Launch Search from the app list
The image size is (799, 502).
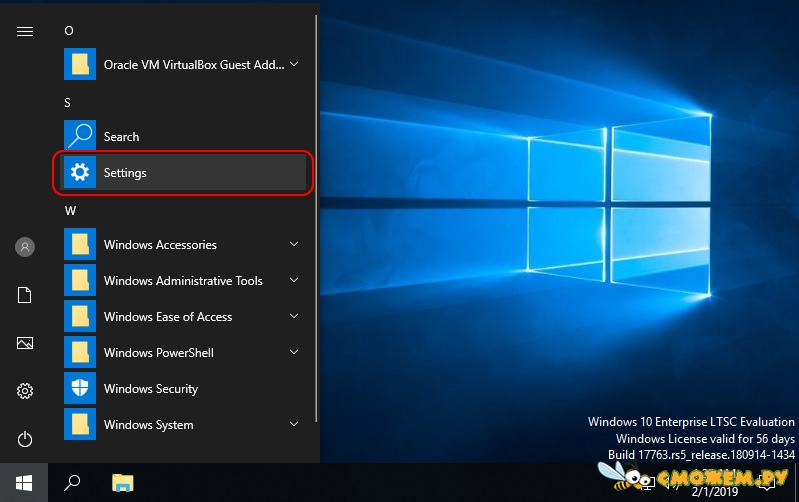coord(182,137)
